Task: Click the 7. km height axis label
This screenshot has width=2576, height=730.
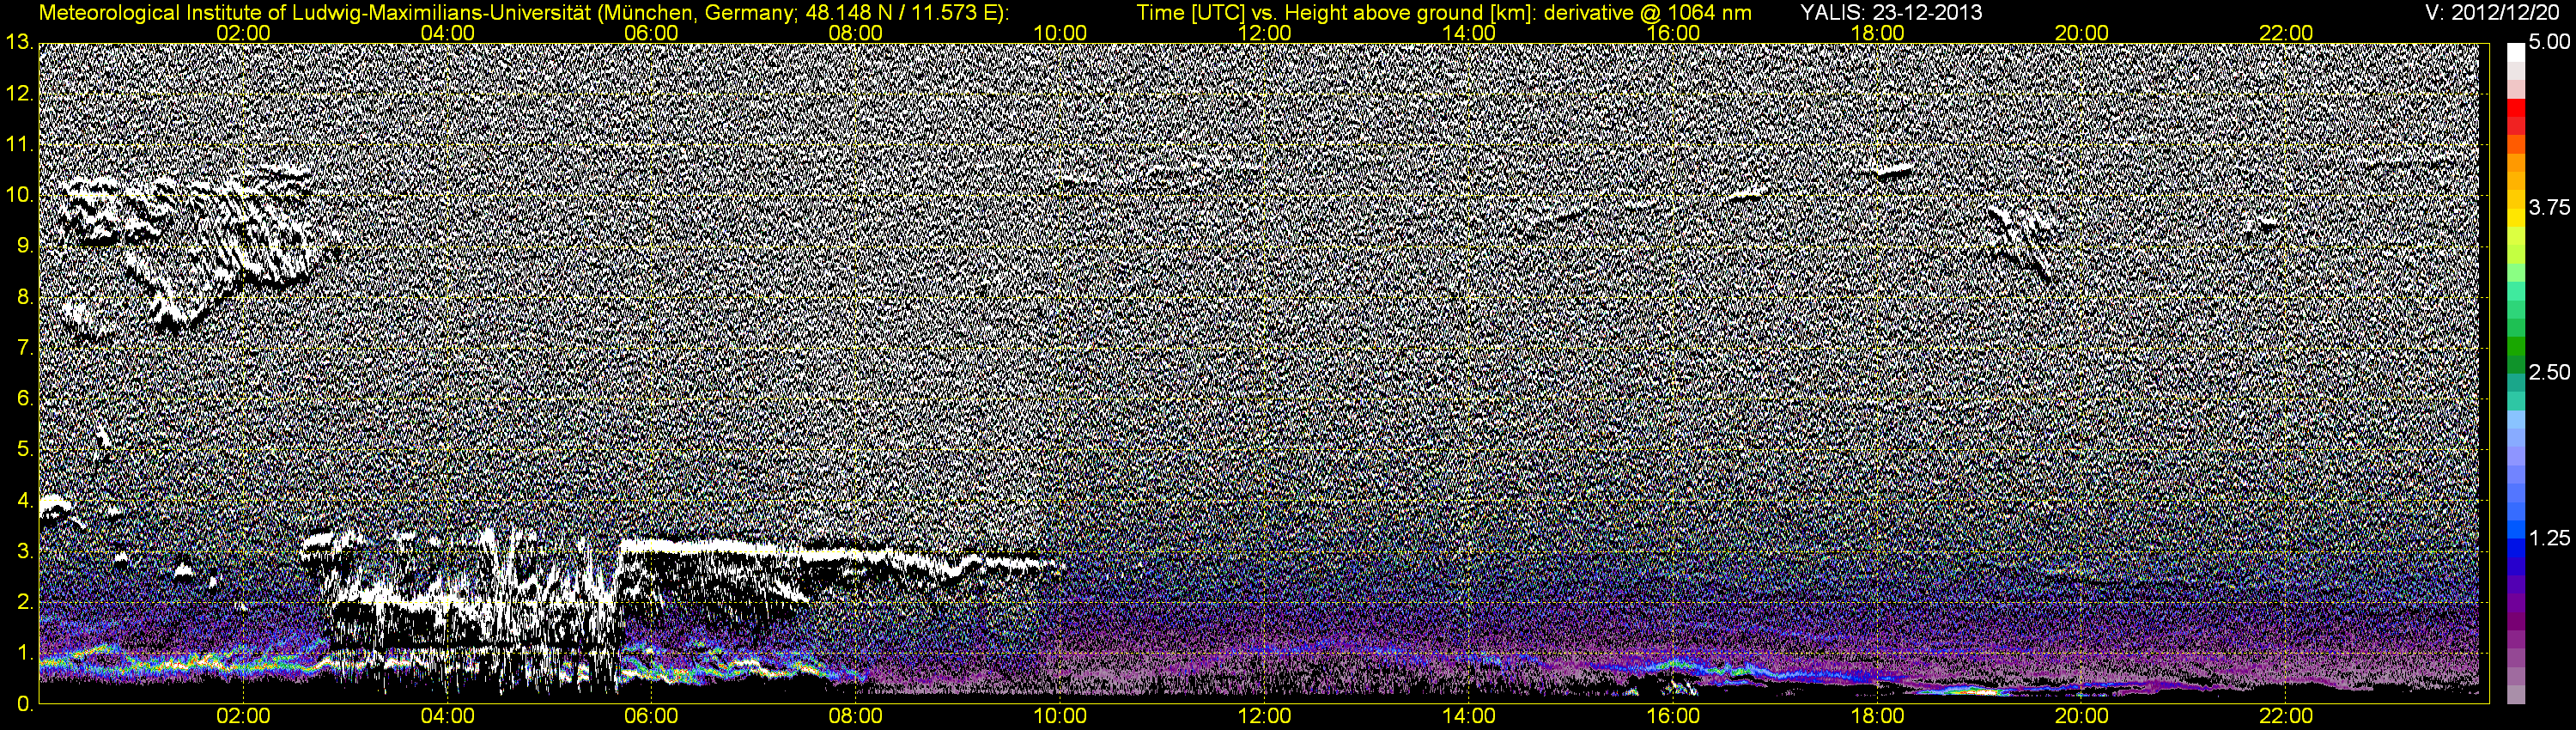Action: point(24,348)
